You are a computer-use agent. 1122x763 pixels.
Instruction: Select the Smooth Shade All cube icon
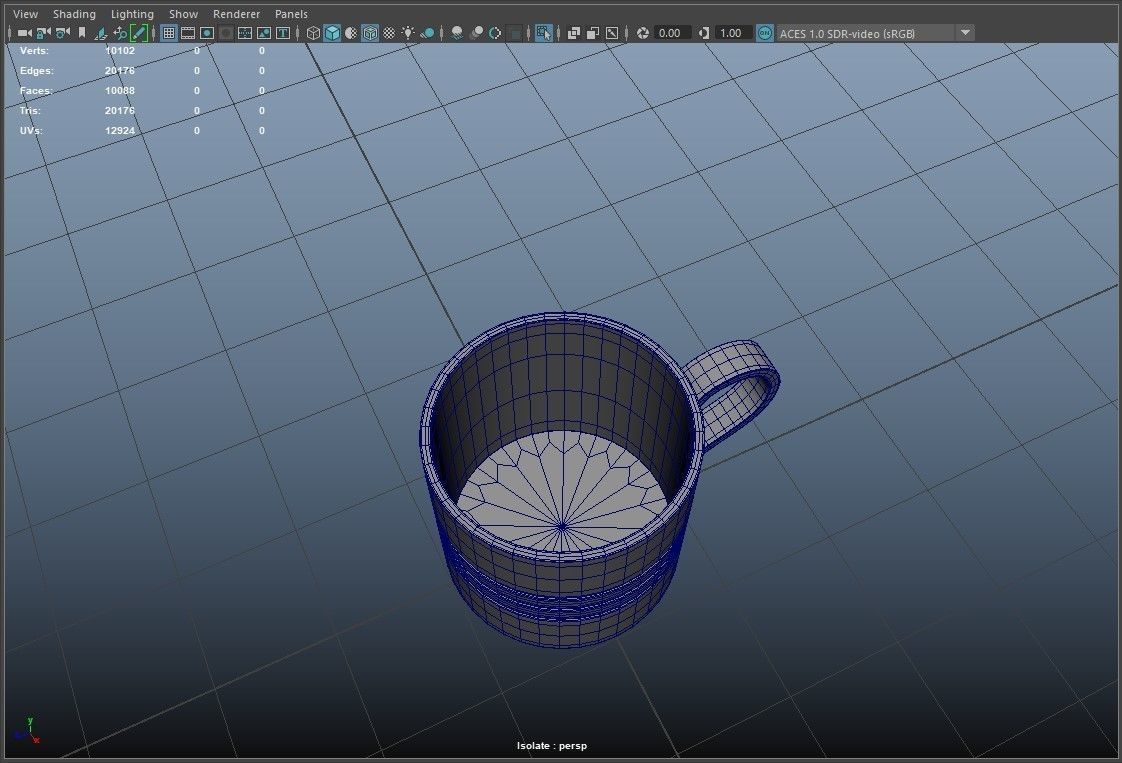click(332, 33)
